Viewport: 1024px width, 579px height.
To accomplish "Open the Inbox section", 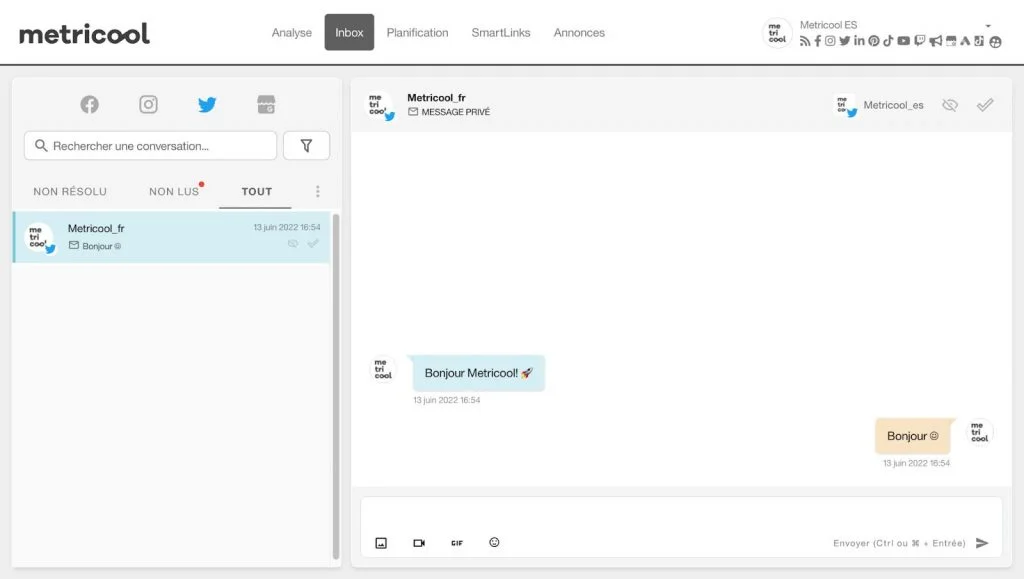I will 349,33.
